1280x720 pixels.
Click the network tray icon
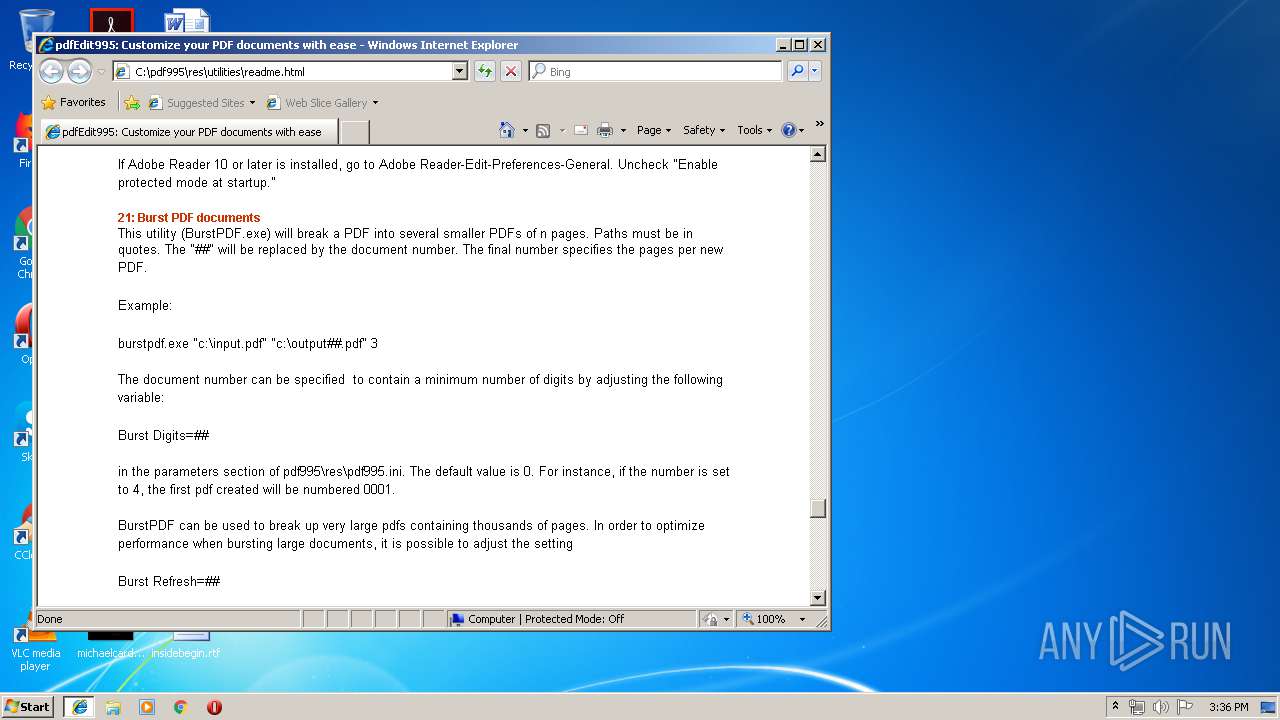click(x=1137, y=707)
